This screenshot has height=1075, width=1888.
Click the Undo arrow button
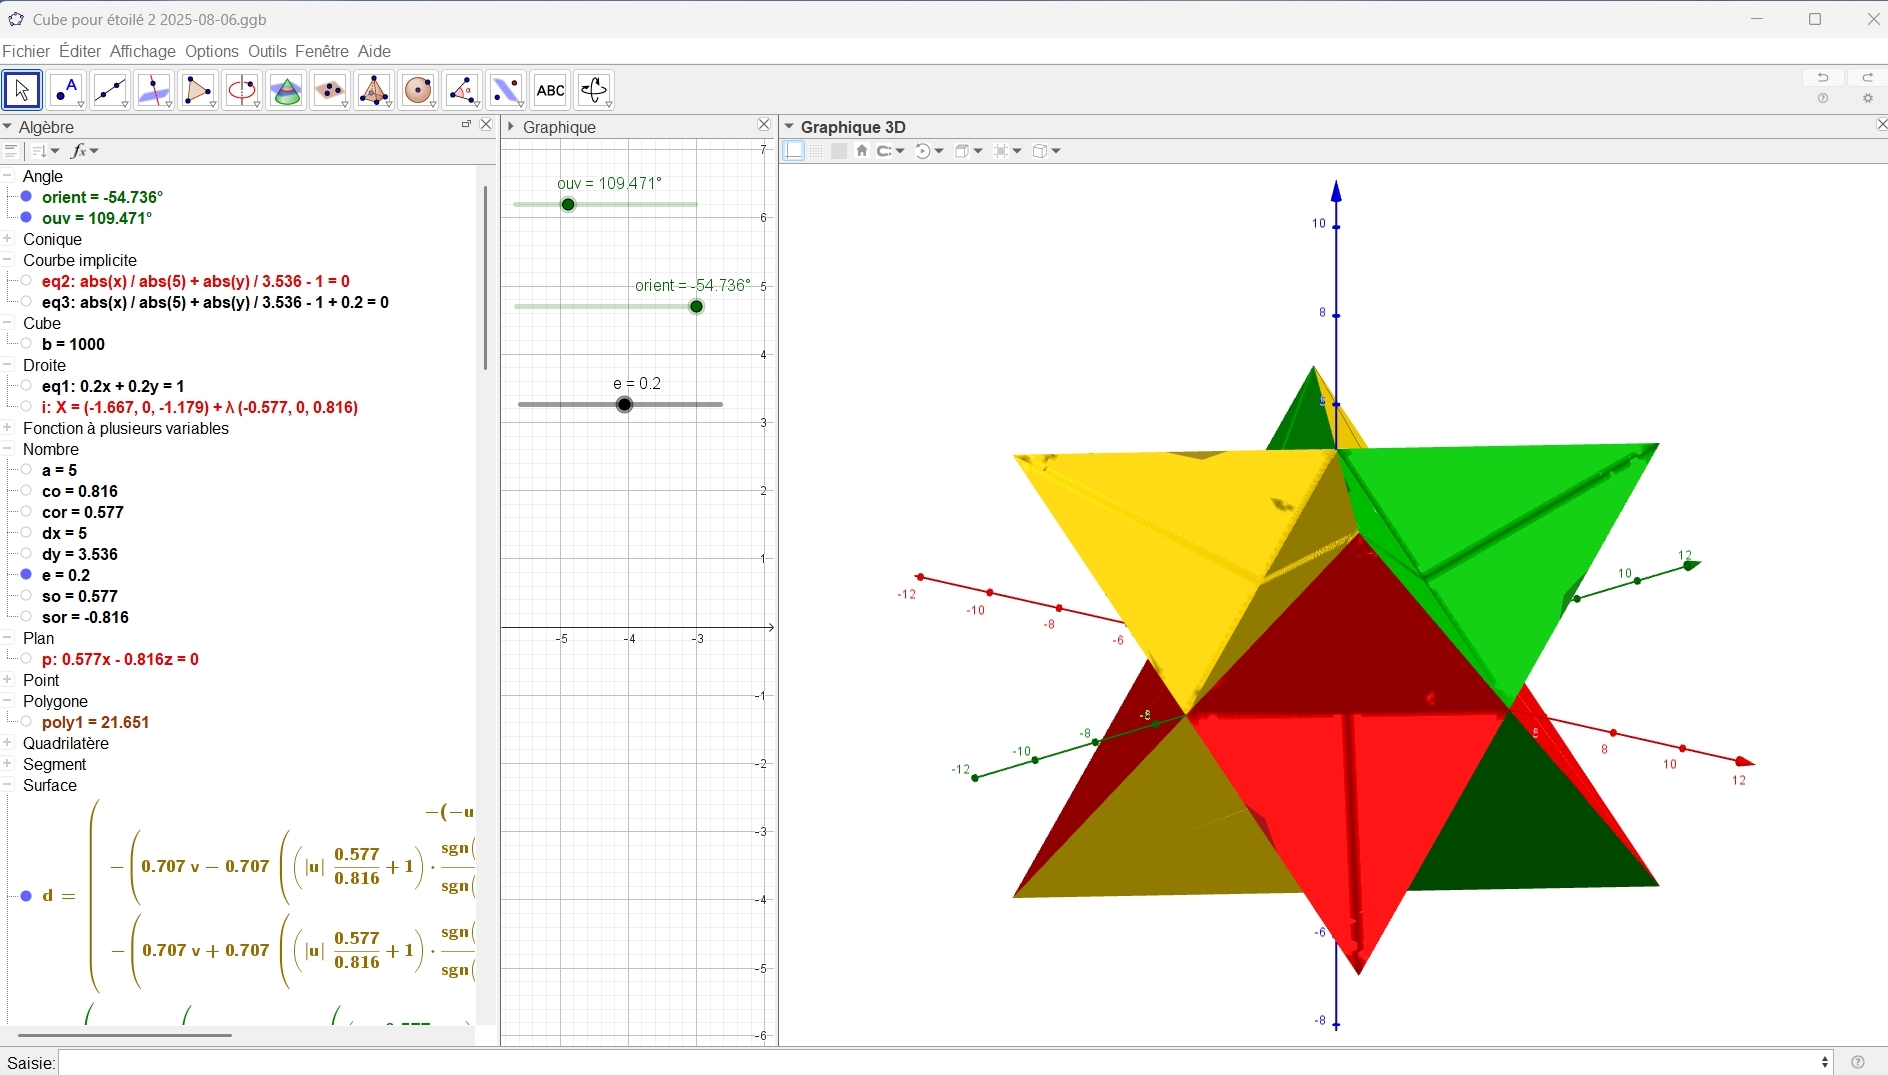click(1823, 78)
